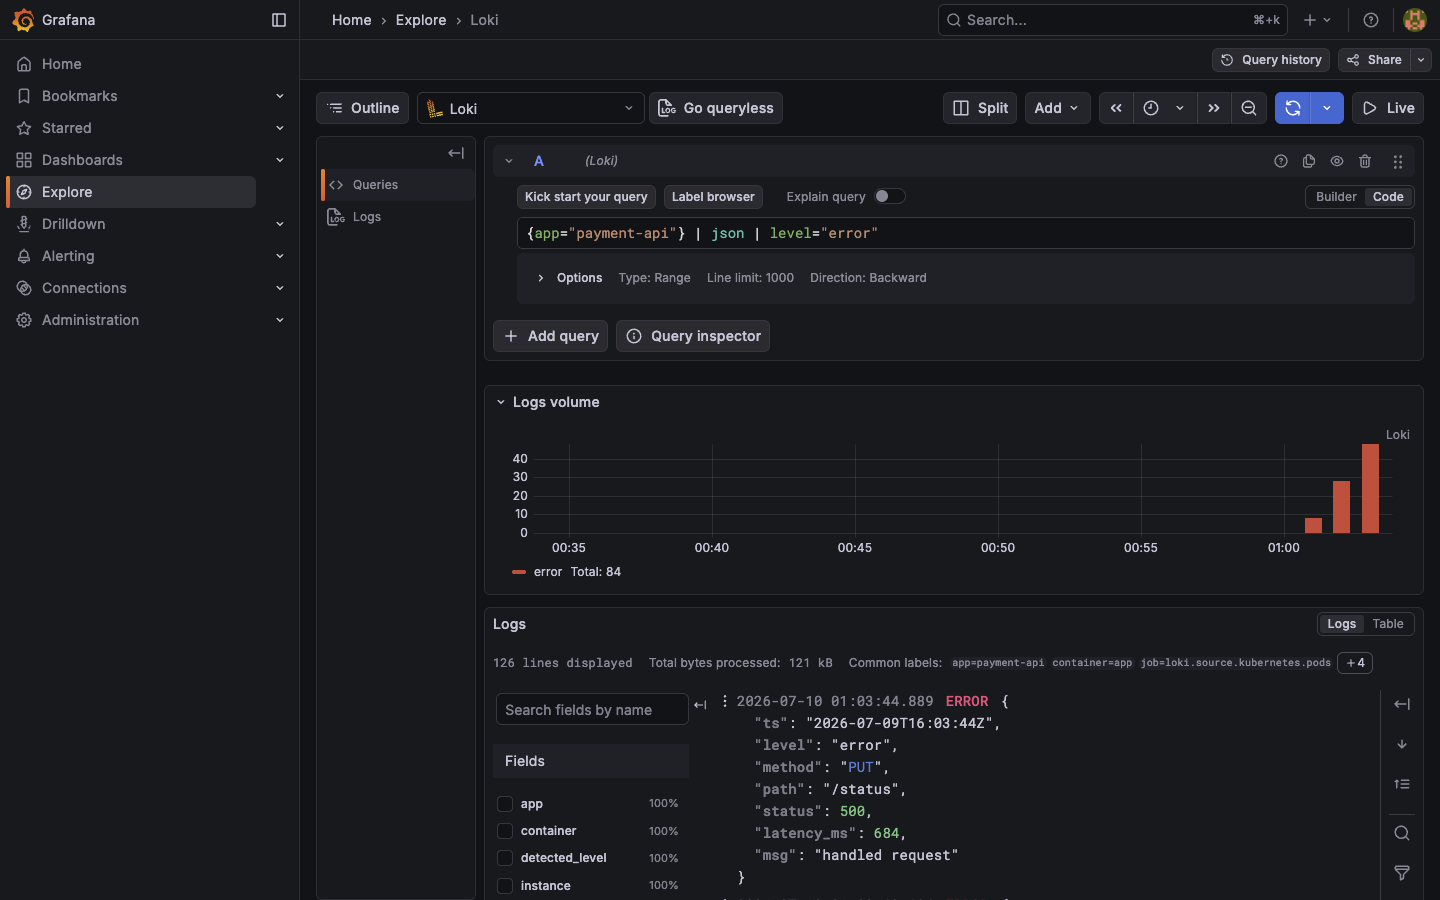
Task: Expand the Connections sidebar chevron
Action: [280, 288]
